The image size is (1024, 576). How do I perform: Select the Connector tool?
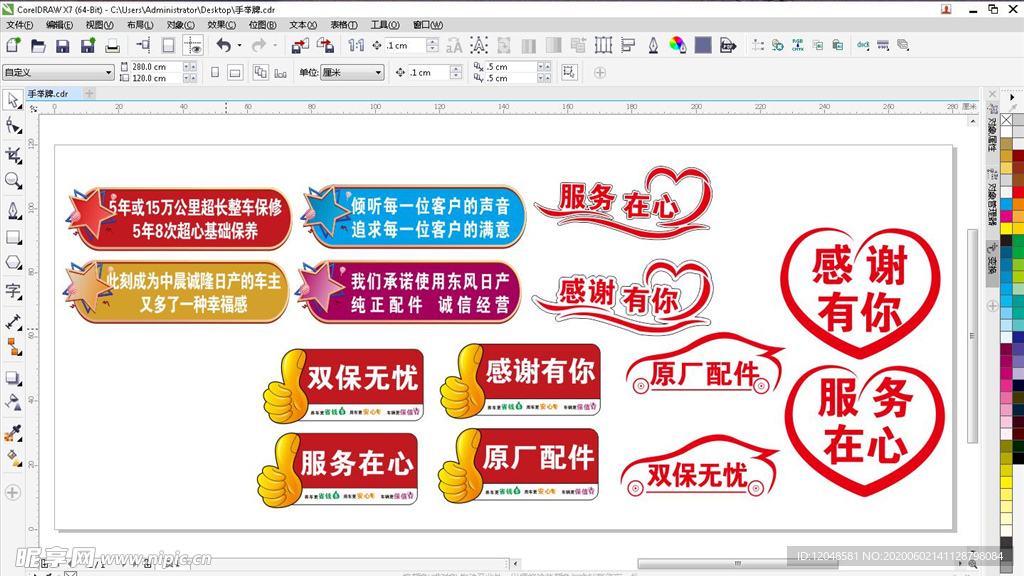click(12, 347)
